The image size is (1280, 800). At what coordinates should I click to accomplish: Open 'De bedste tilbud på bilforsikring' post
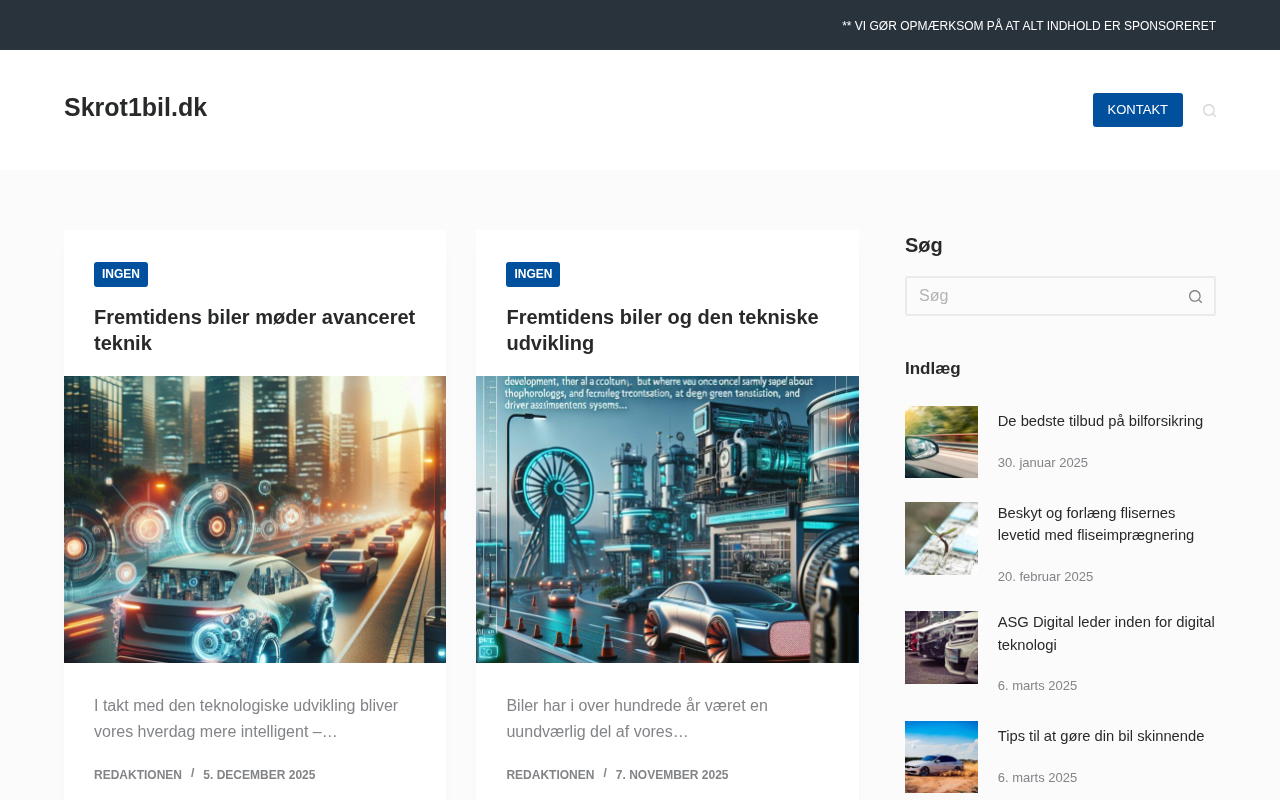(x=1100, y=421)
